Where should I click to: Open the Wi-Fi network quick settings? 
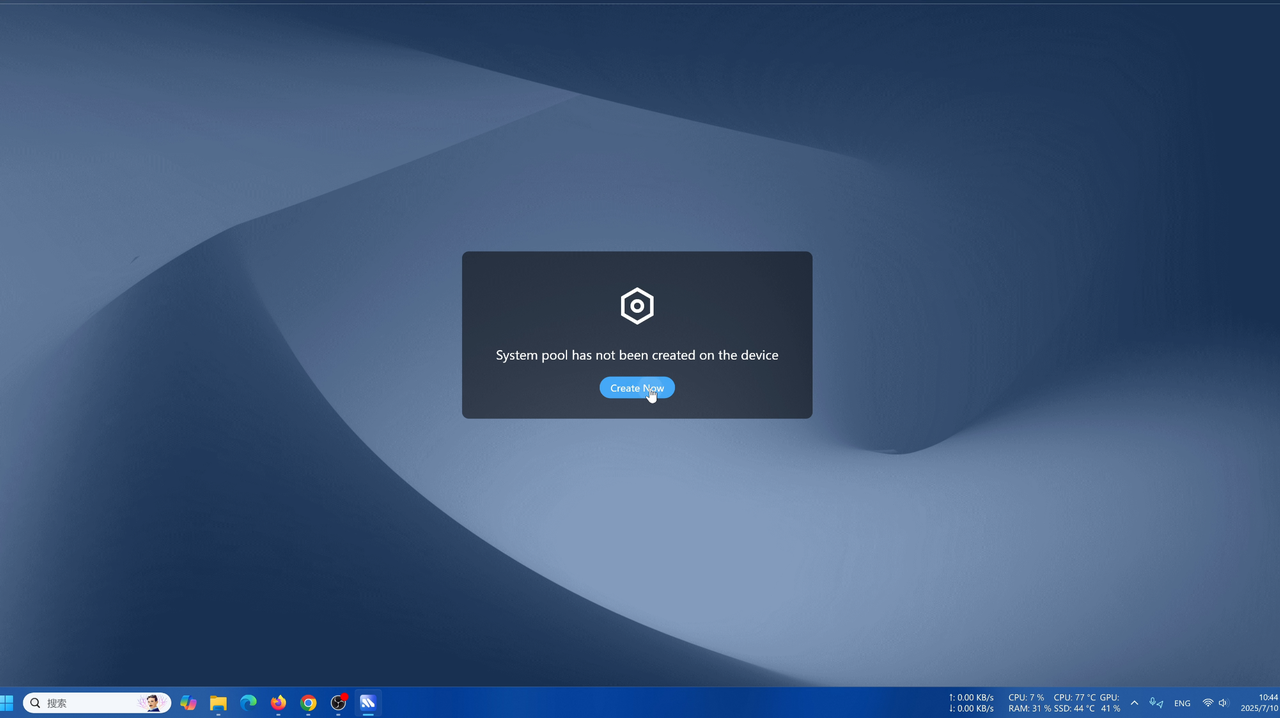coord(1208,703)
